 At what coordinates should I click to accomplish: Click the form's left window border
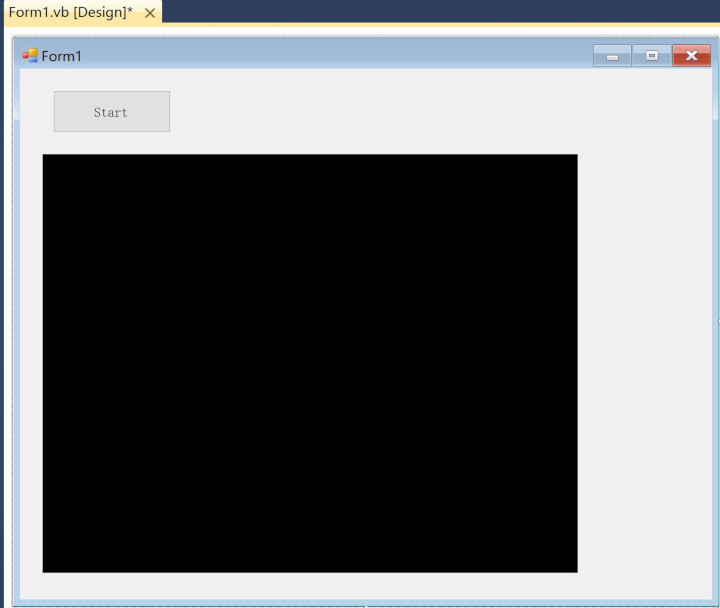(16, 330)
